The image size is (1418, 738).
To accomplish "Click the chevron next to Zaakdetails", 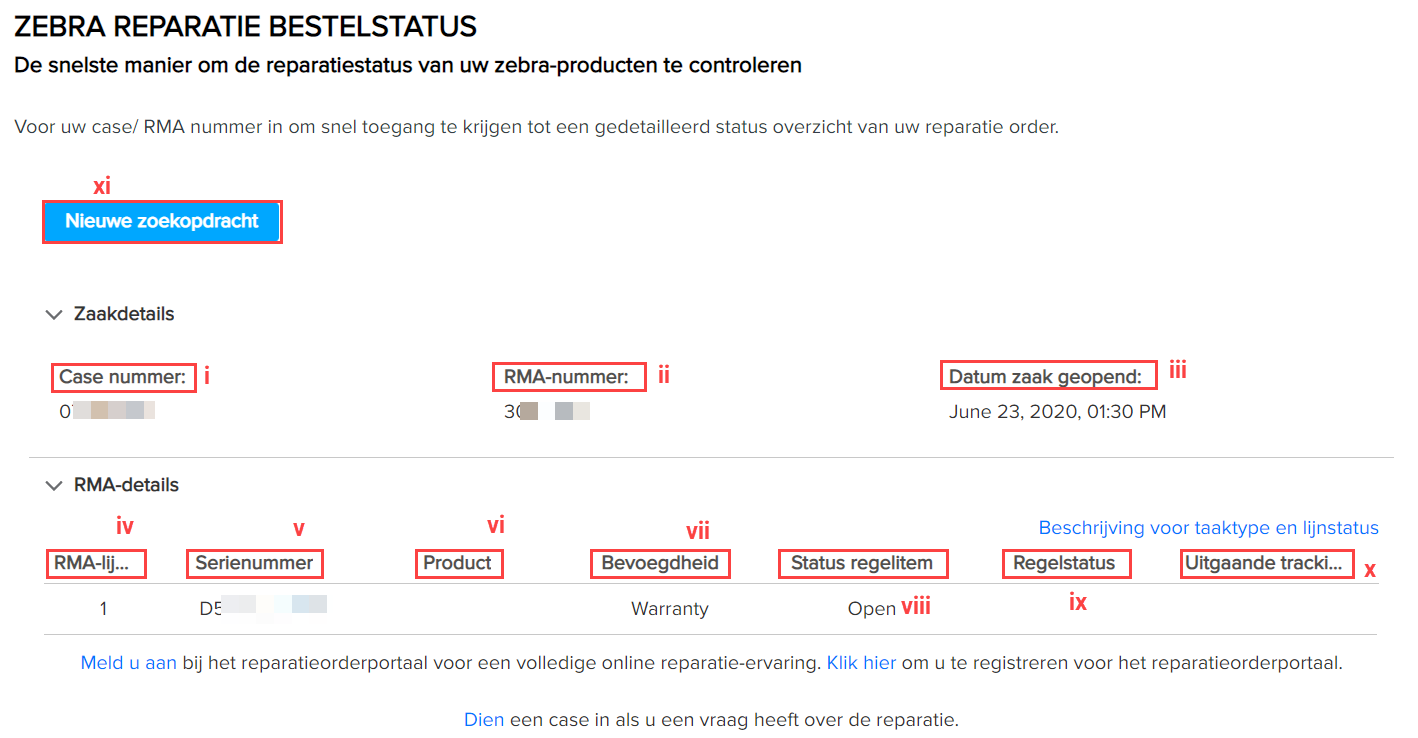I will tap(54, 314).
